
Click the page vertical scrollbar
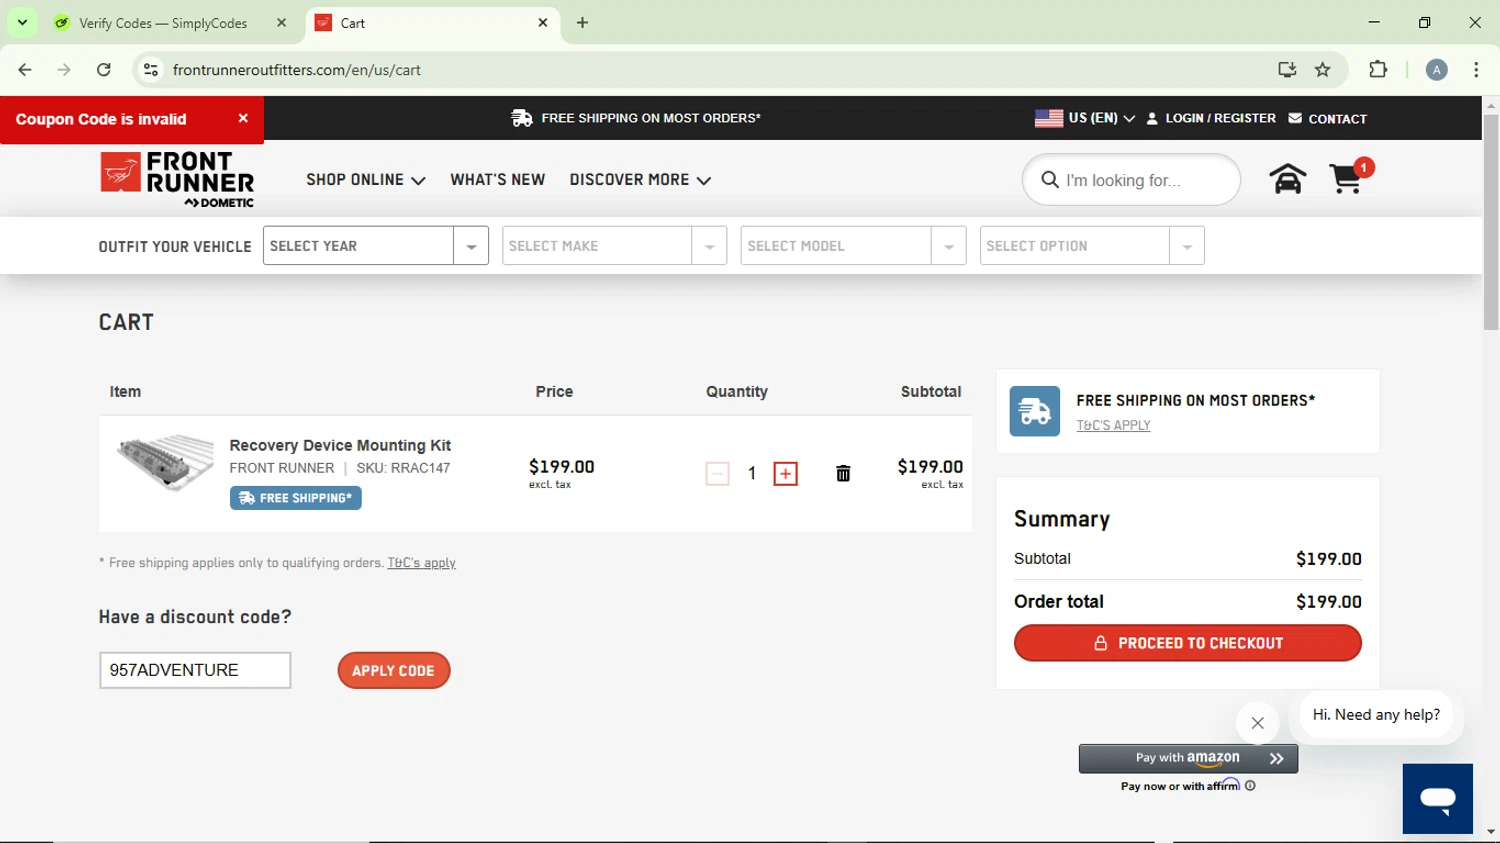click(x=1491, y=222)
